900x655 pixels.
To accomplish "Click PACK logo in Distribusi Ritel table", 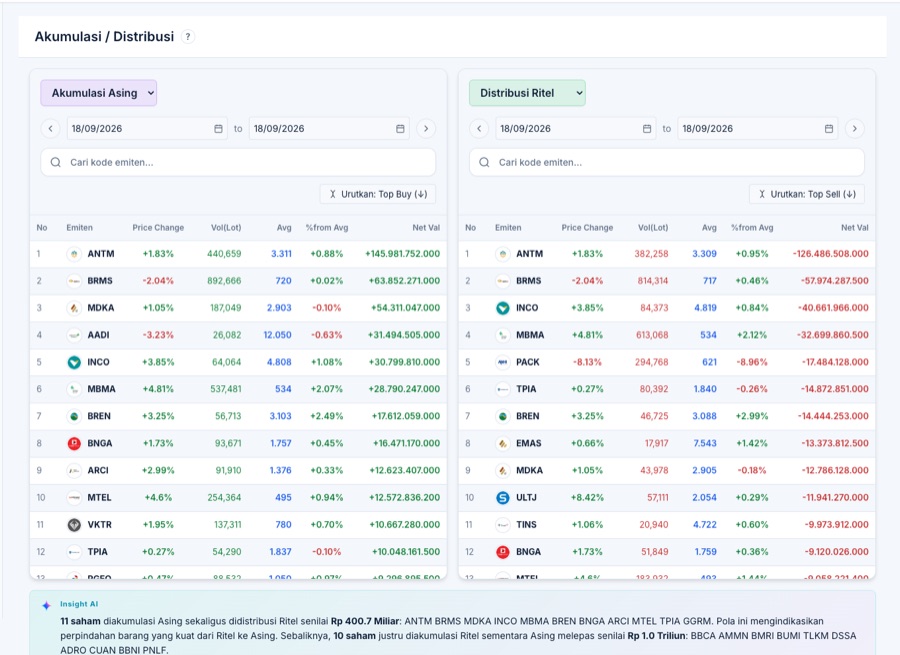I will 503,362.
